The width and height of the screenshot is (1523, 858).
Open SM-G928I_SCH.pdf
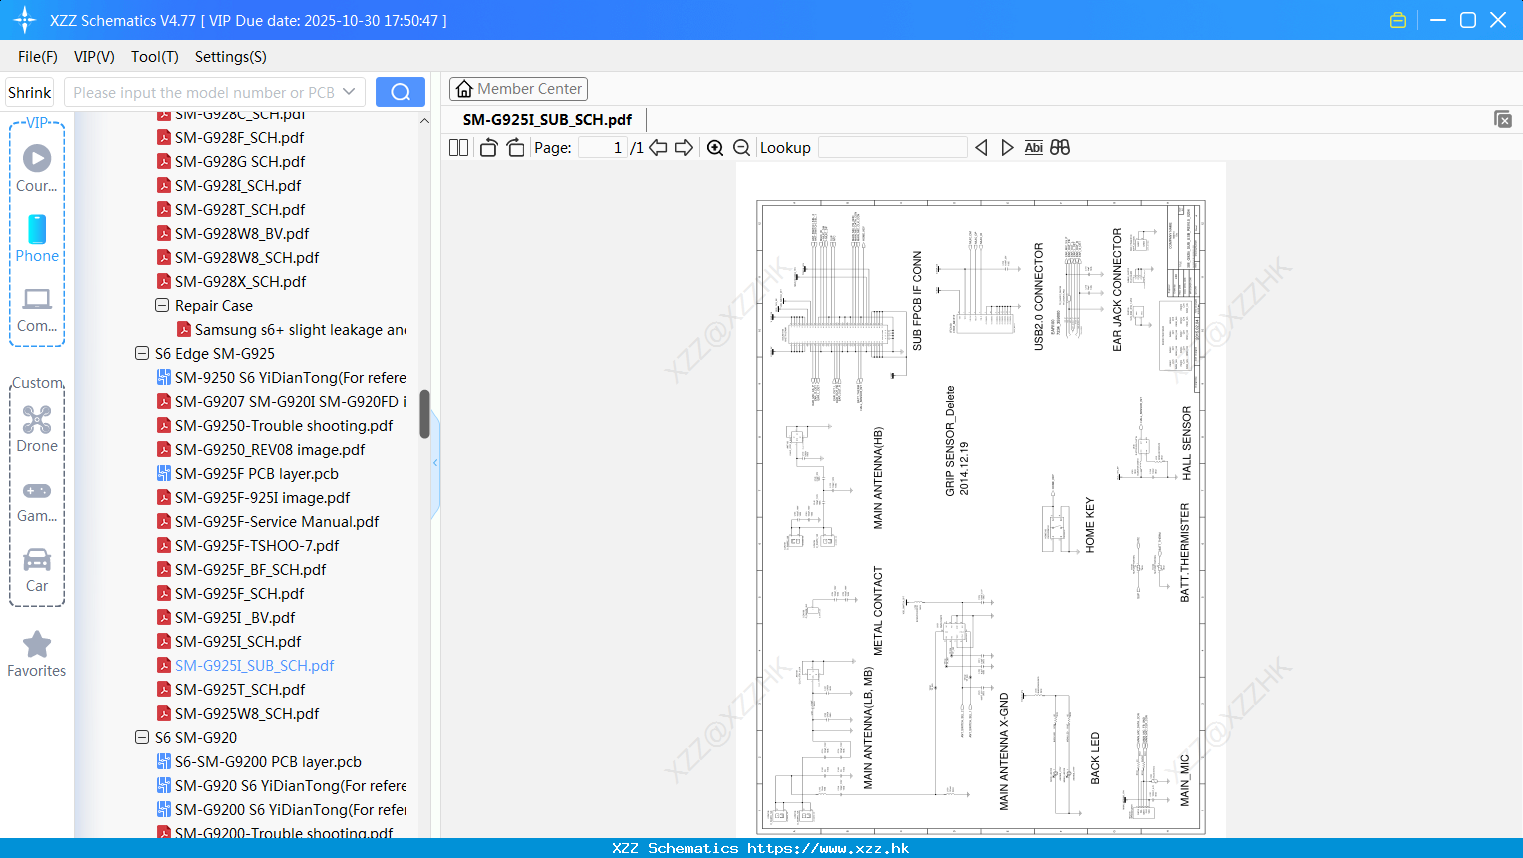238,185
